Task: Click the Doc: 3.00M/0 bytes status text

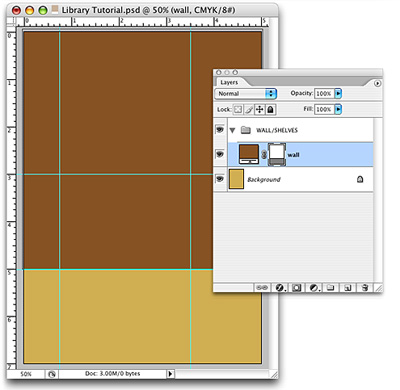Action: [113, 374]
